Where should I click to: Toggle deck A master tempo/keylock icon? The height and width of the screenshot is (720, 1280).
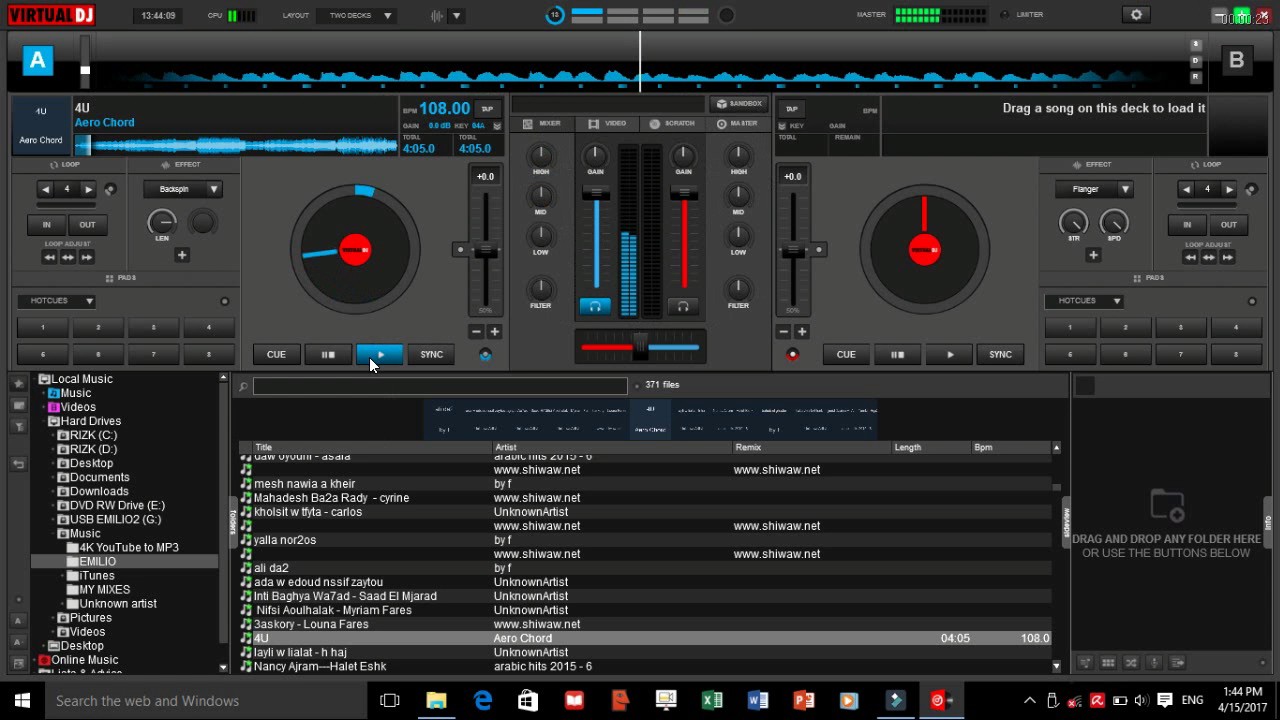[485, 354]
